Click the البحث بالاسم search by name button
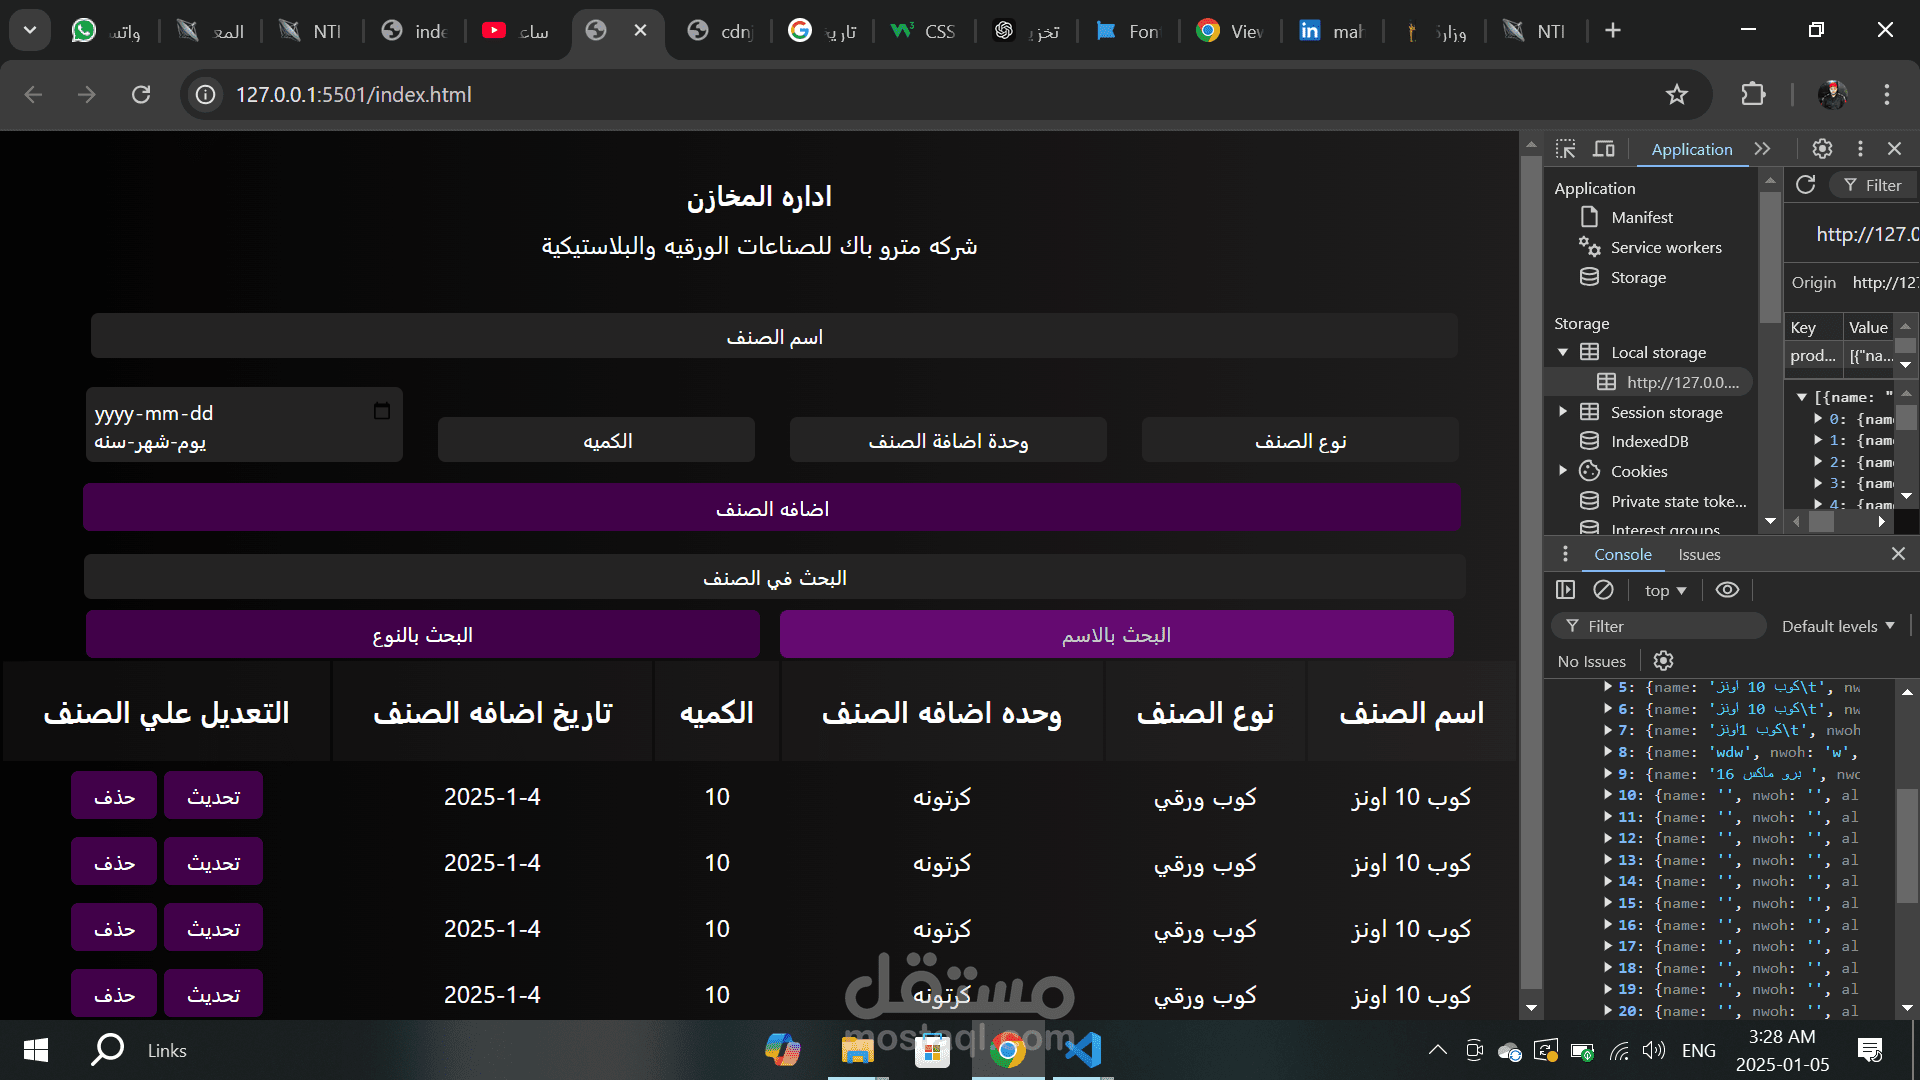The image size is (1920, 1080). tap(1116, 635)
